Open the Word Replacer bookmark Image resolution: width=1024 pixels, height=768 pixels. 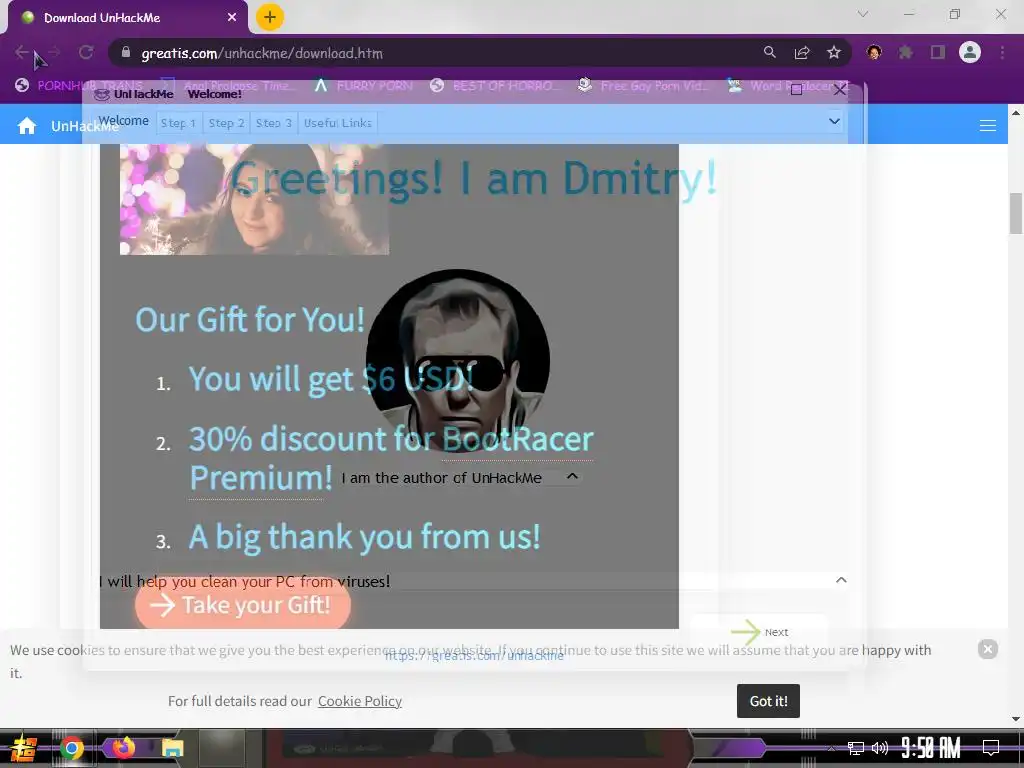coord(789,86)
